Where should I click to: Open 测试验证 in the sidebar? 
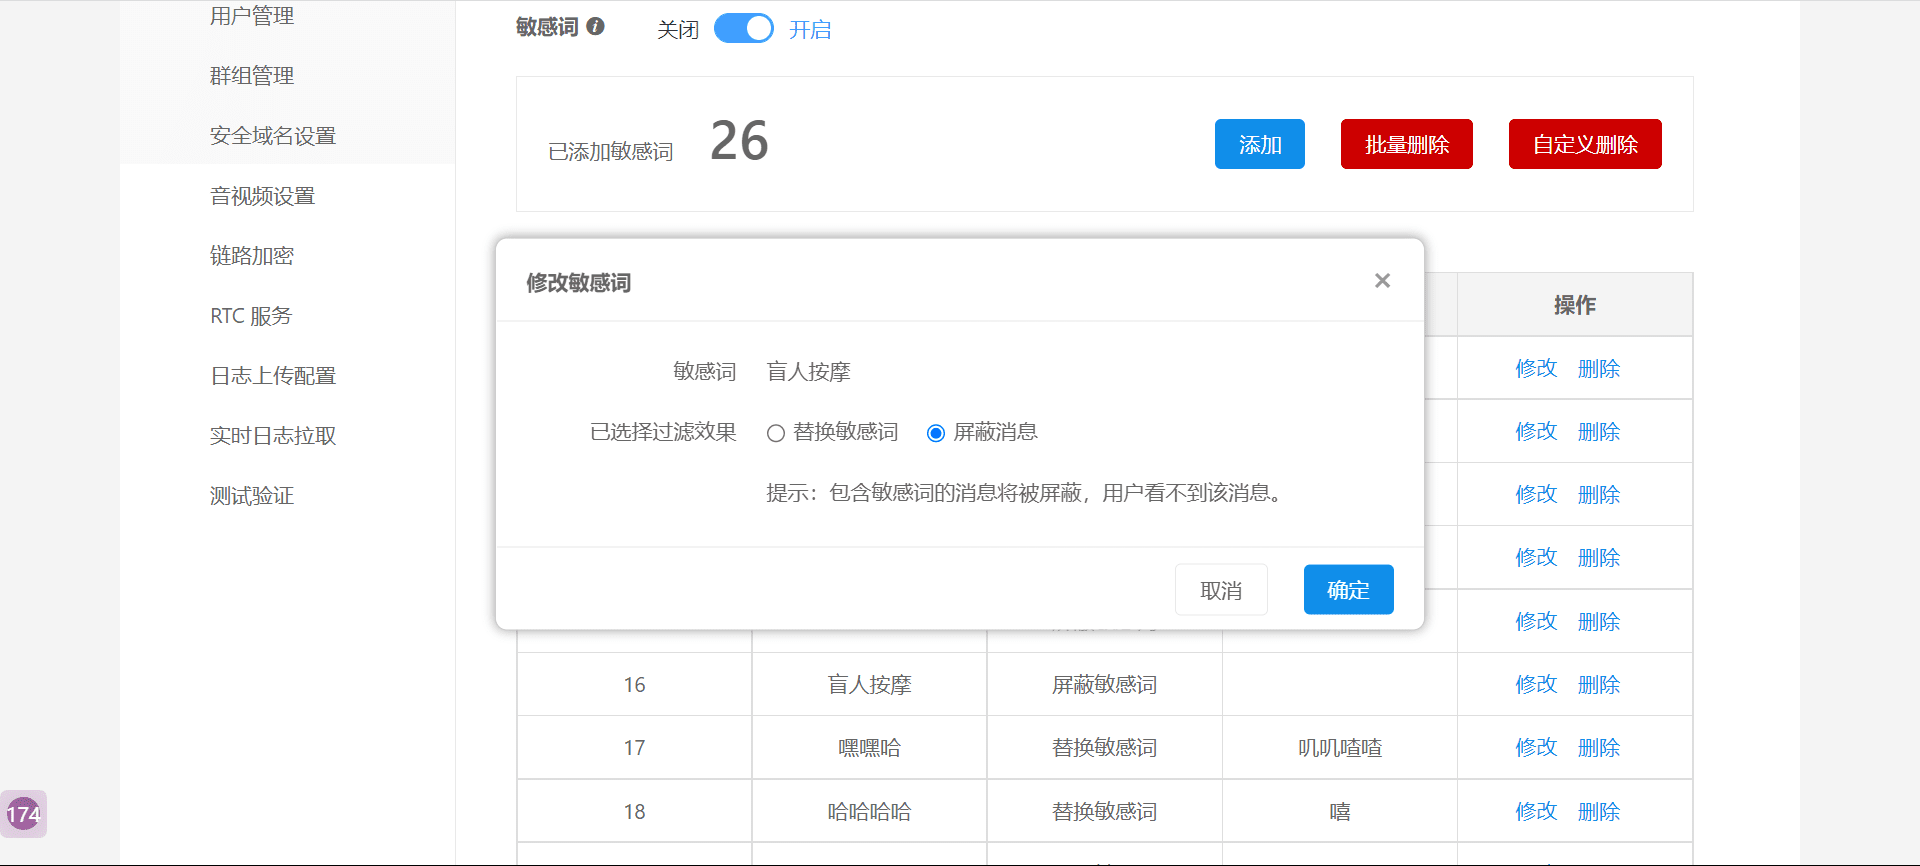click(x=252, y=496)
